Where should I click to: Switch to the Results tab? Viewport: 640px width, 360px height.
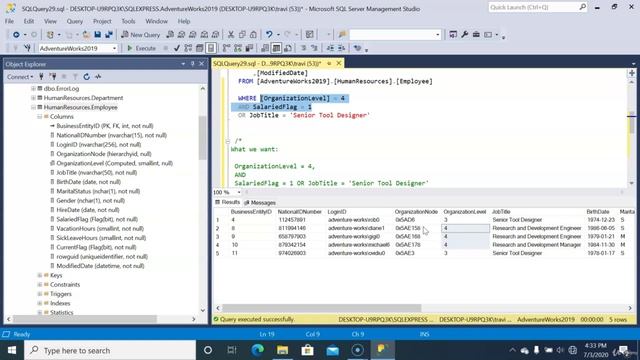(x=227, y=202)
